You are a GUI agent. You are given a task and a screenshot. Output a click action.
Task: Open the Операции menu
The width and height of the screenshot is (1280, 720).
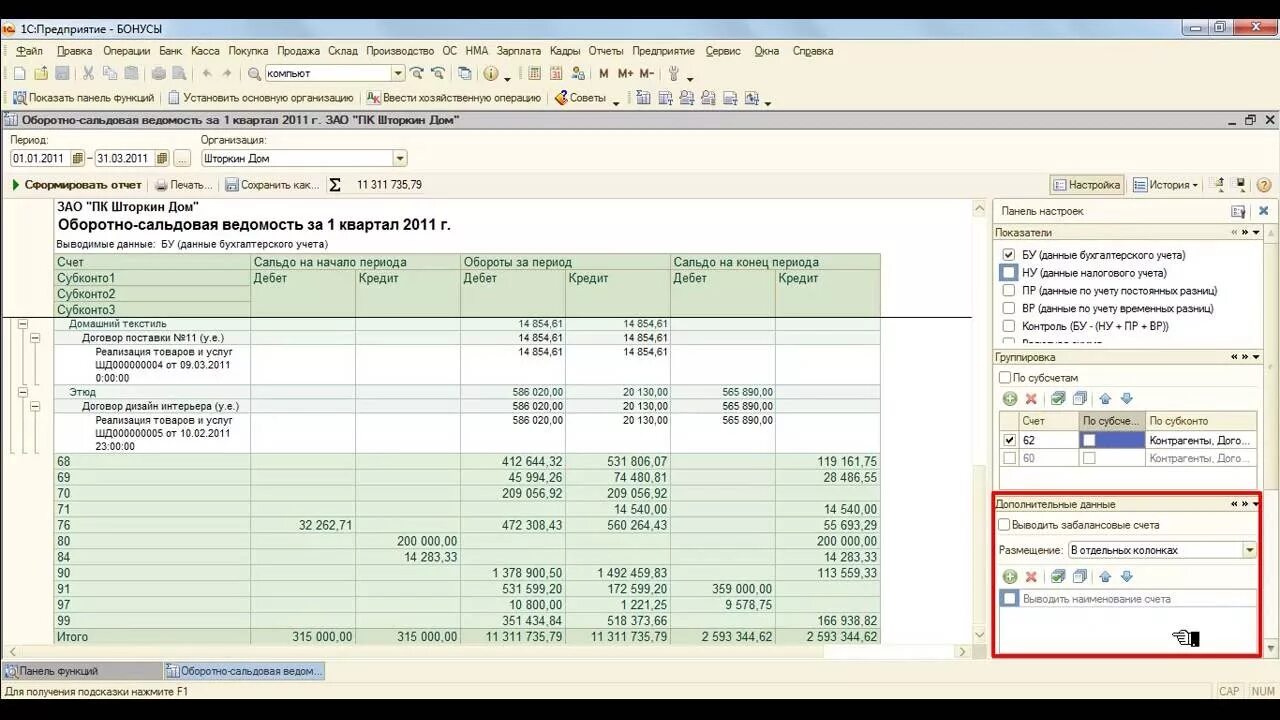[126, 51]
